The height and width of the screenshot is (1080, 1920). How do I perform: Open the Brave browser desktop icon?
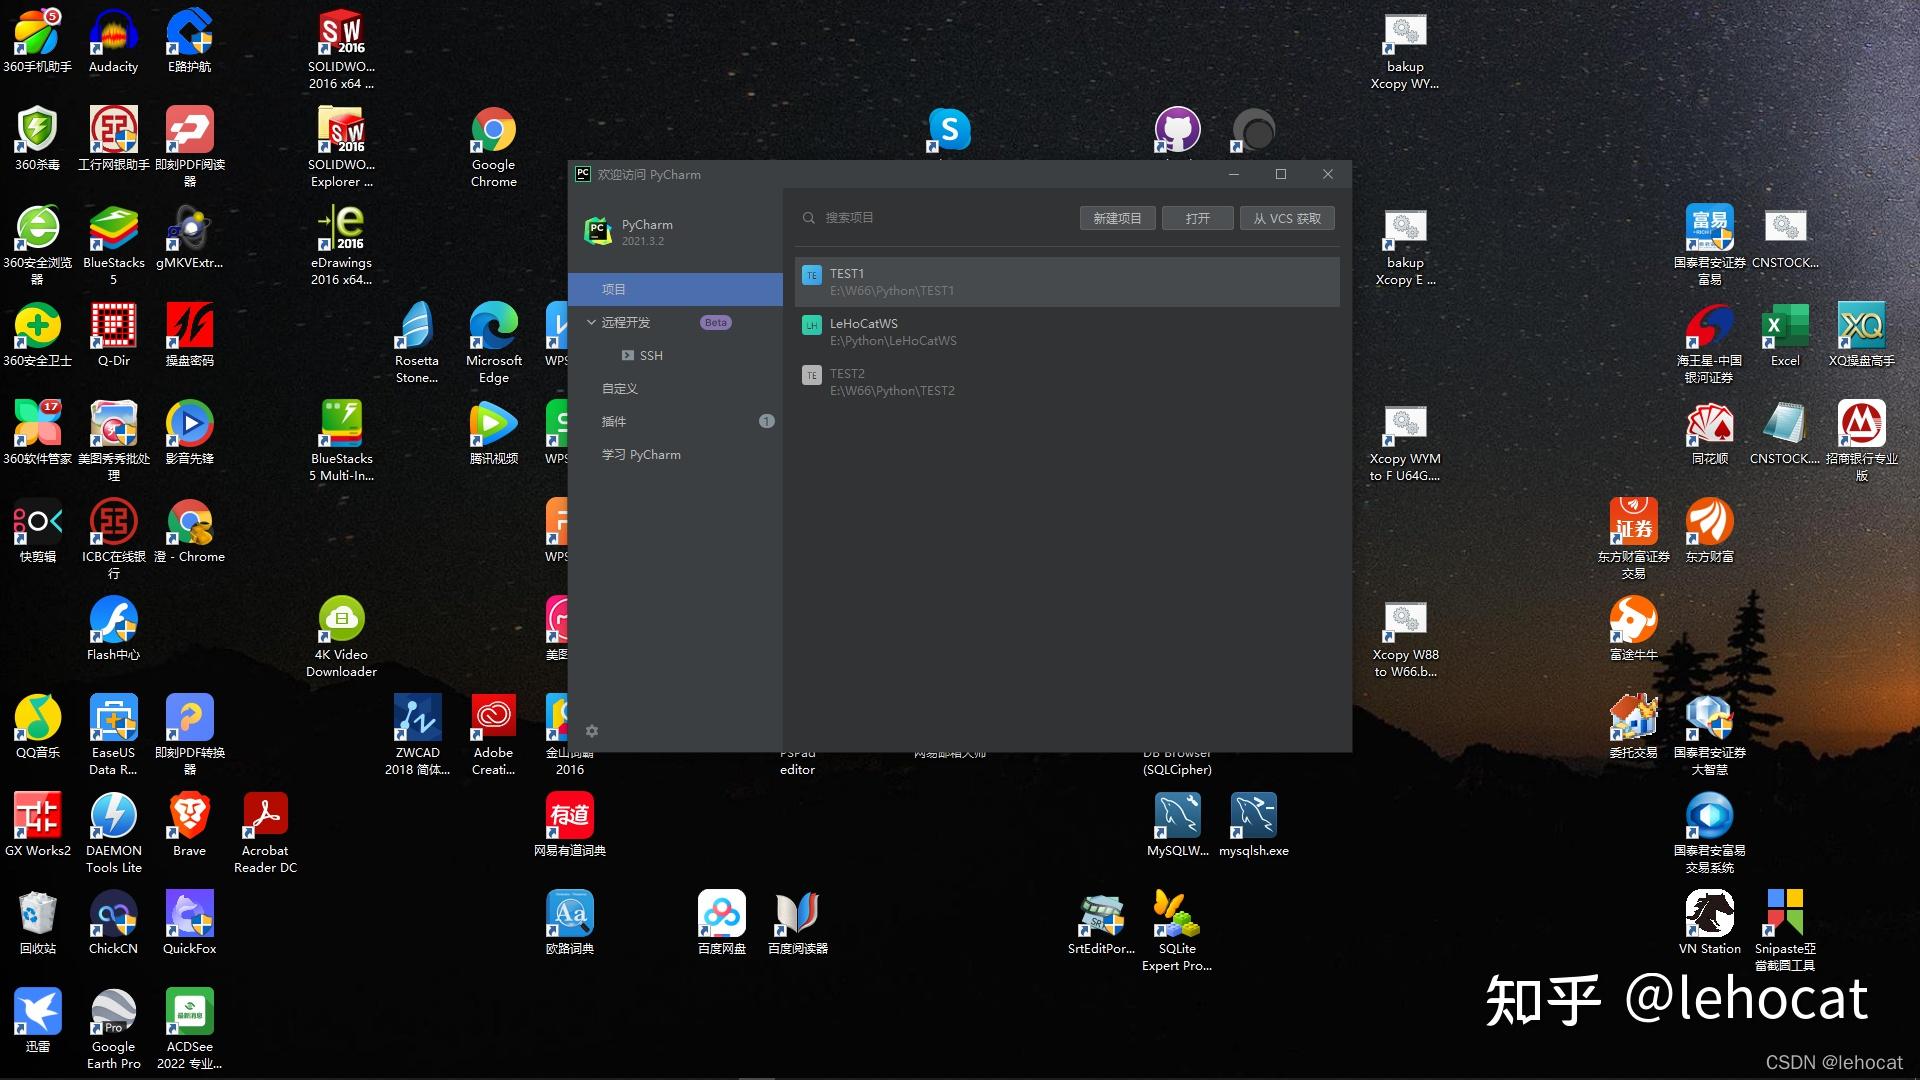189,825
